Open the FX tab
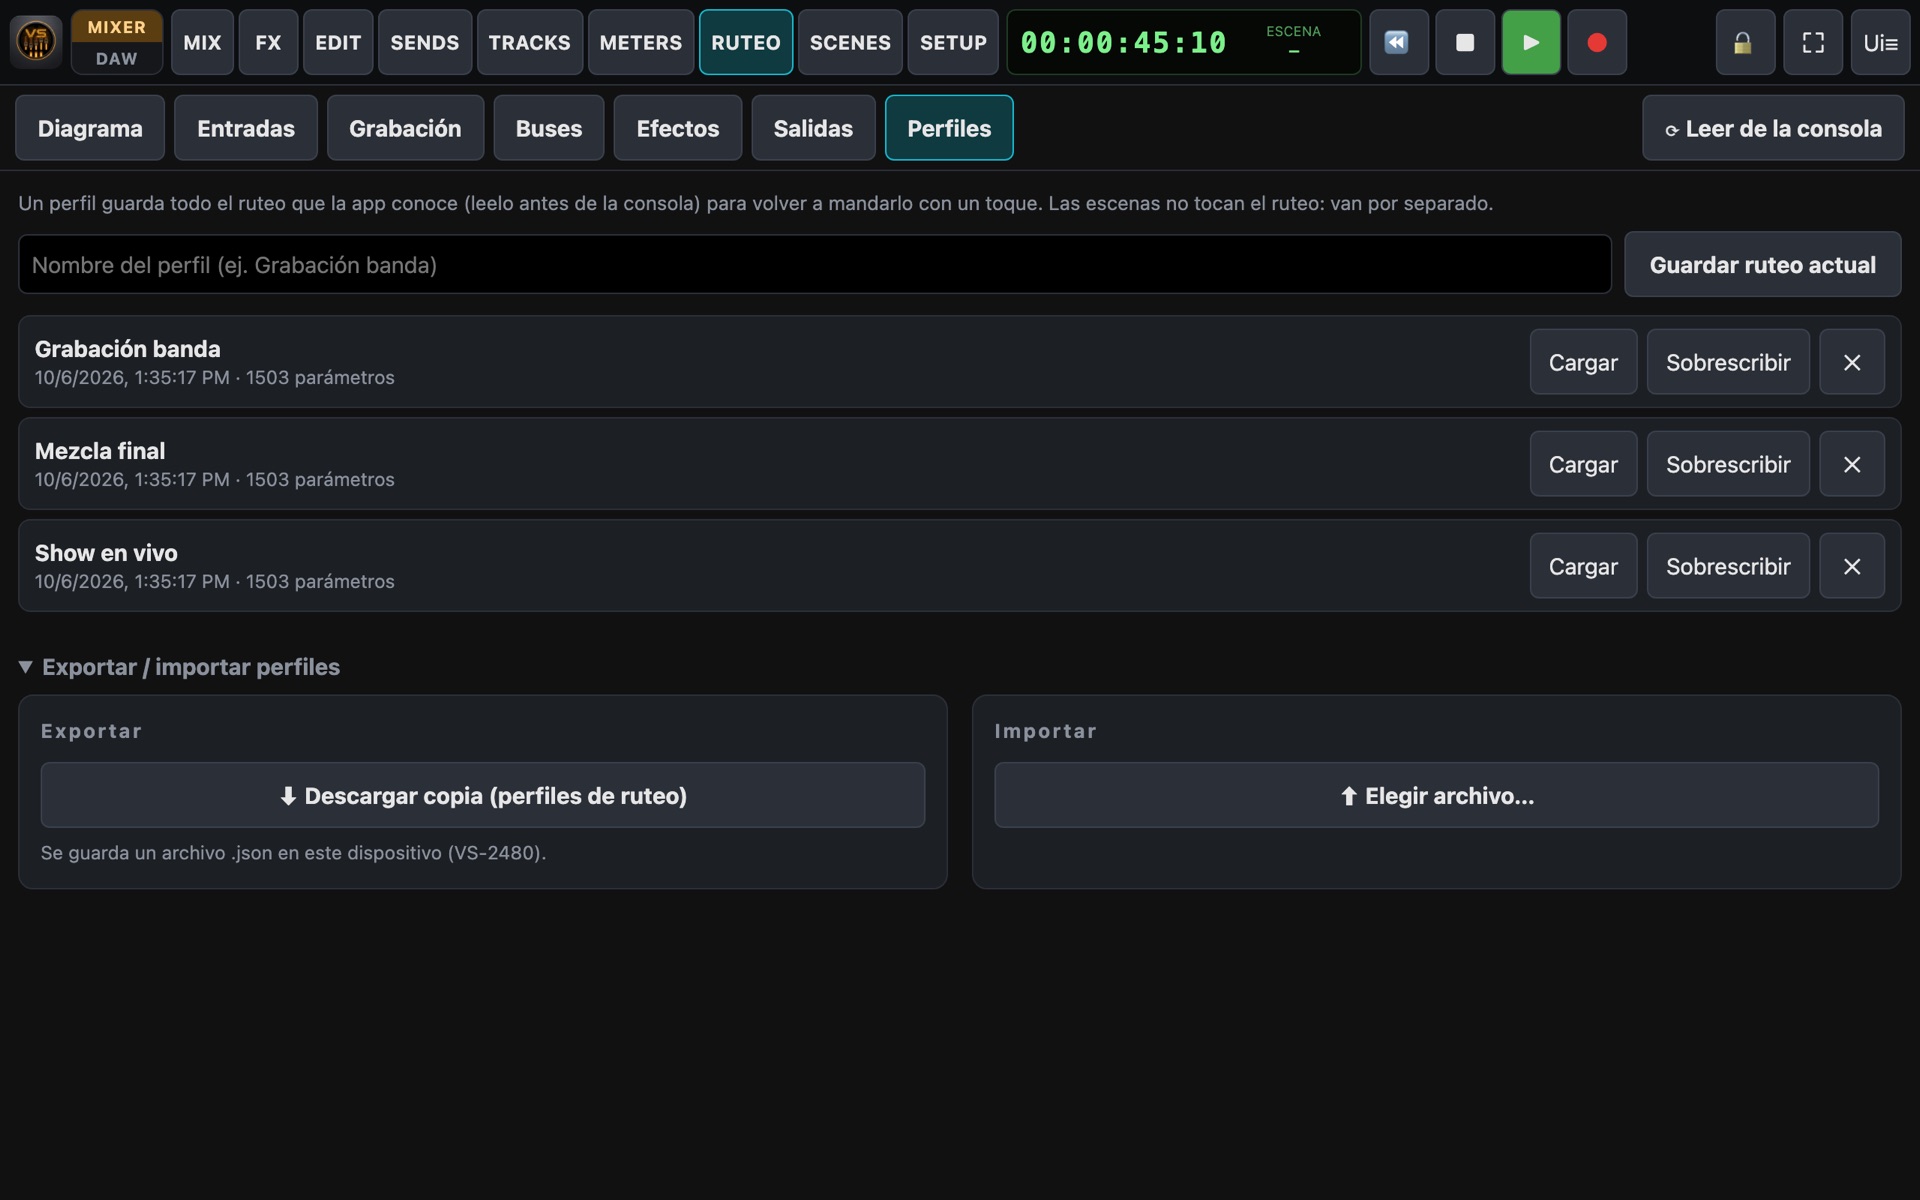Image resolution: width=1920 pixels, height=1200 pixels. click(x=268, y=42)
